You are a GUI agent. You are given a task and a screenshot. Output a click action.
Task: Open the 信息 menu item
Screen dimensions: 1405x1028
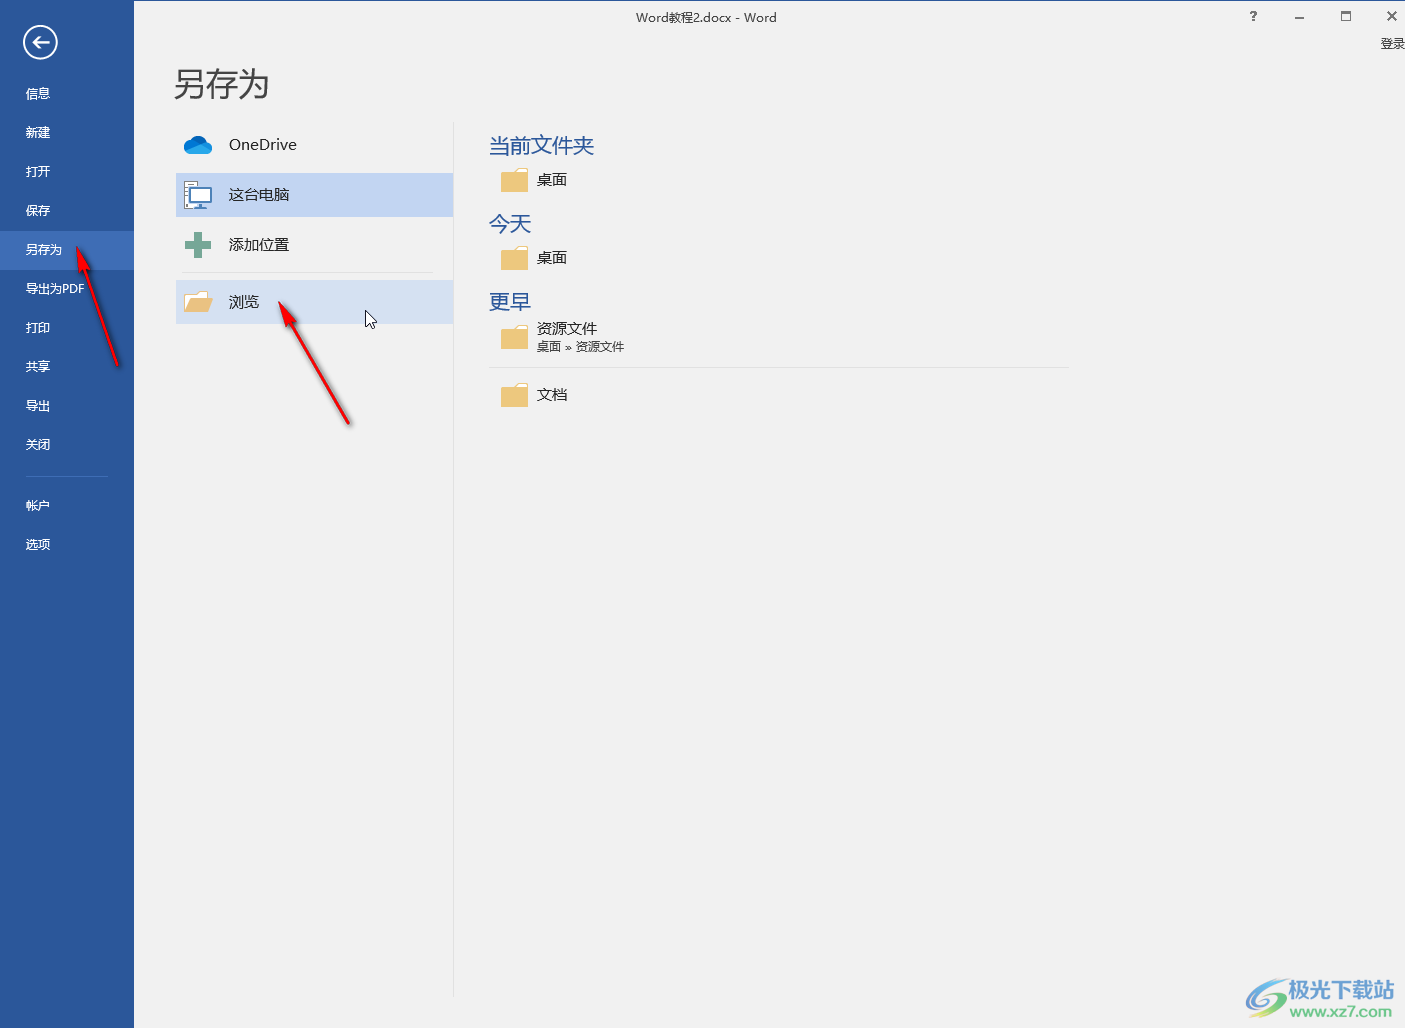38,94
